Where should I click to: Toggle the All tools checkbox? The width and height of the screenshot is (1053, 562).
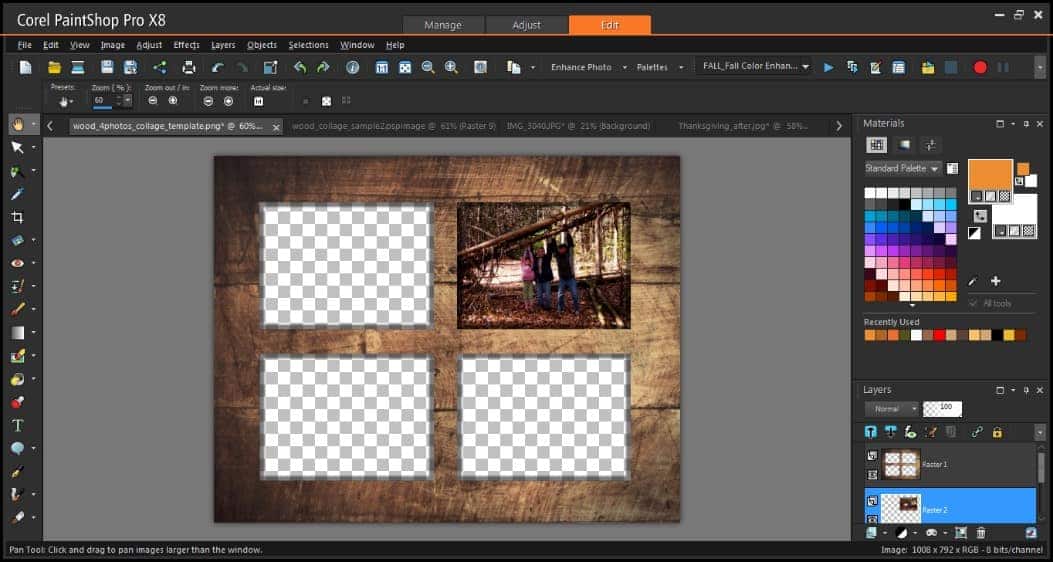(974, 303)
